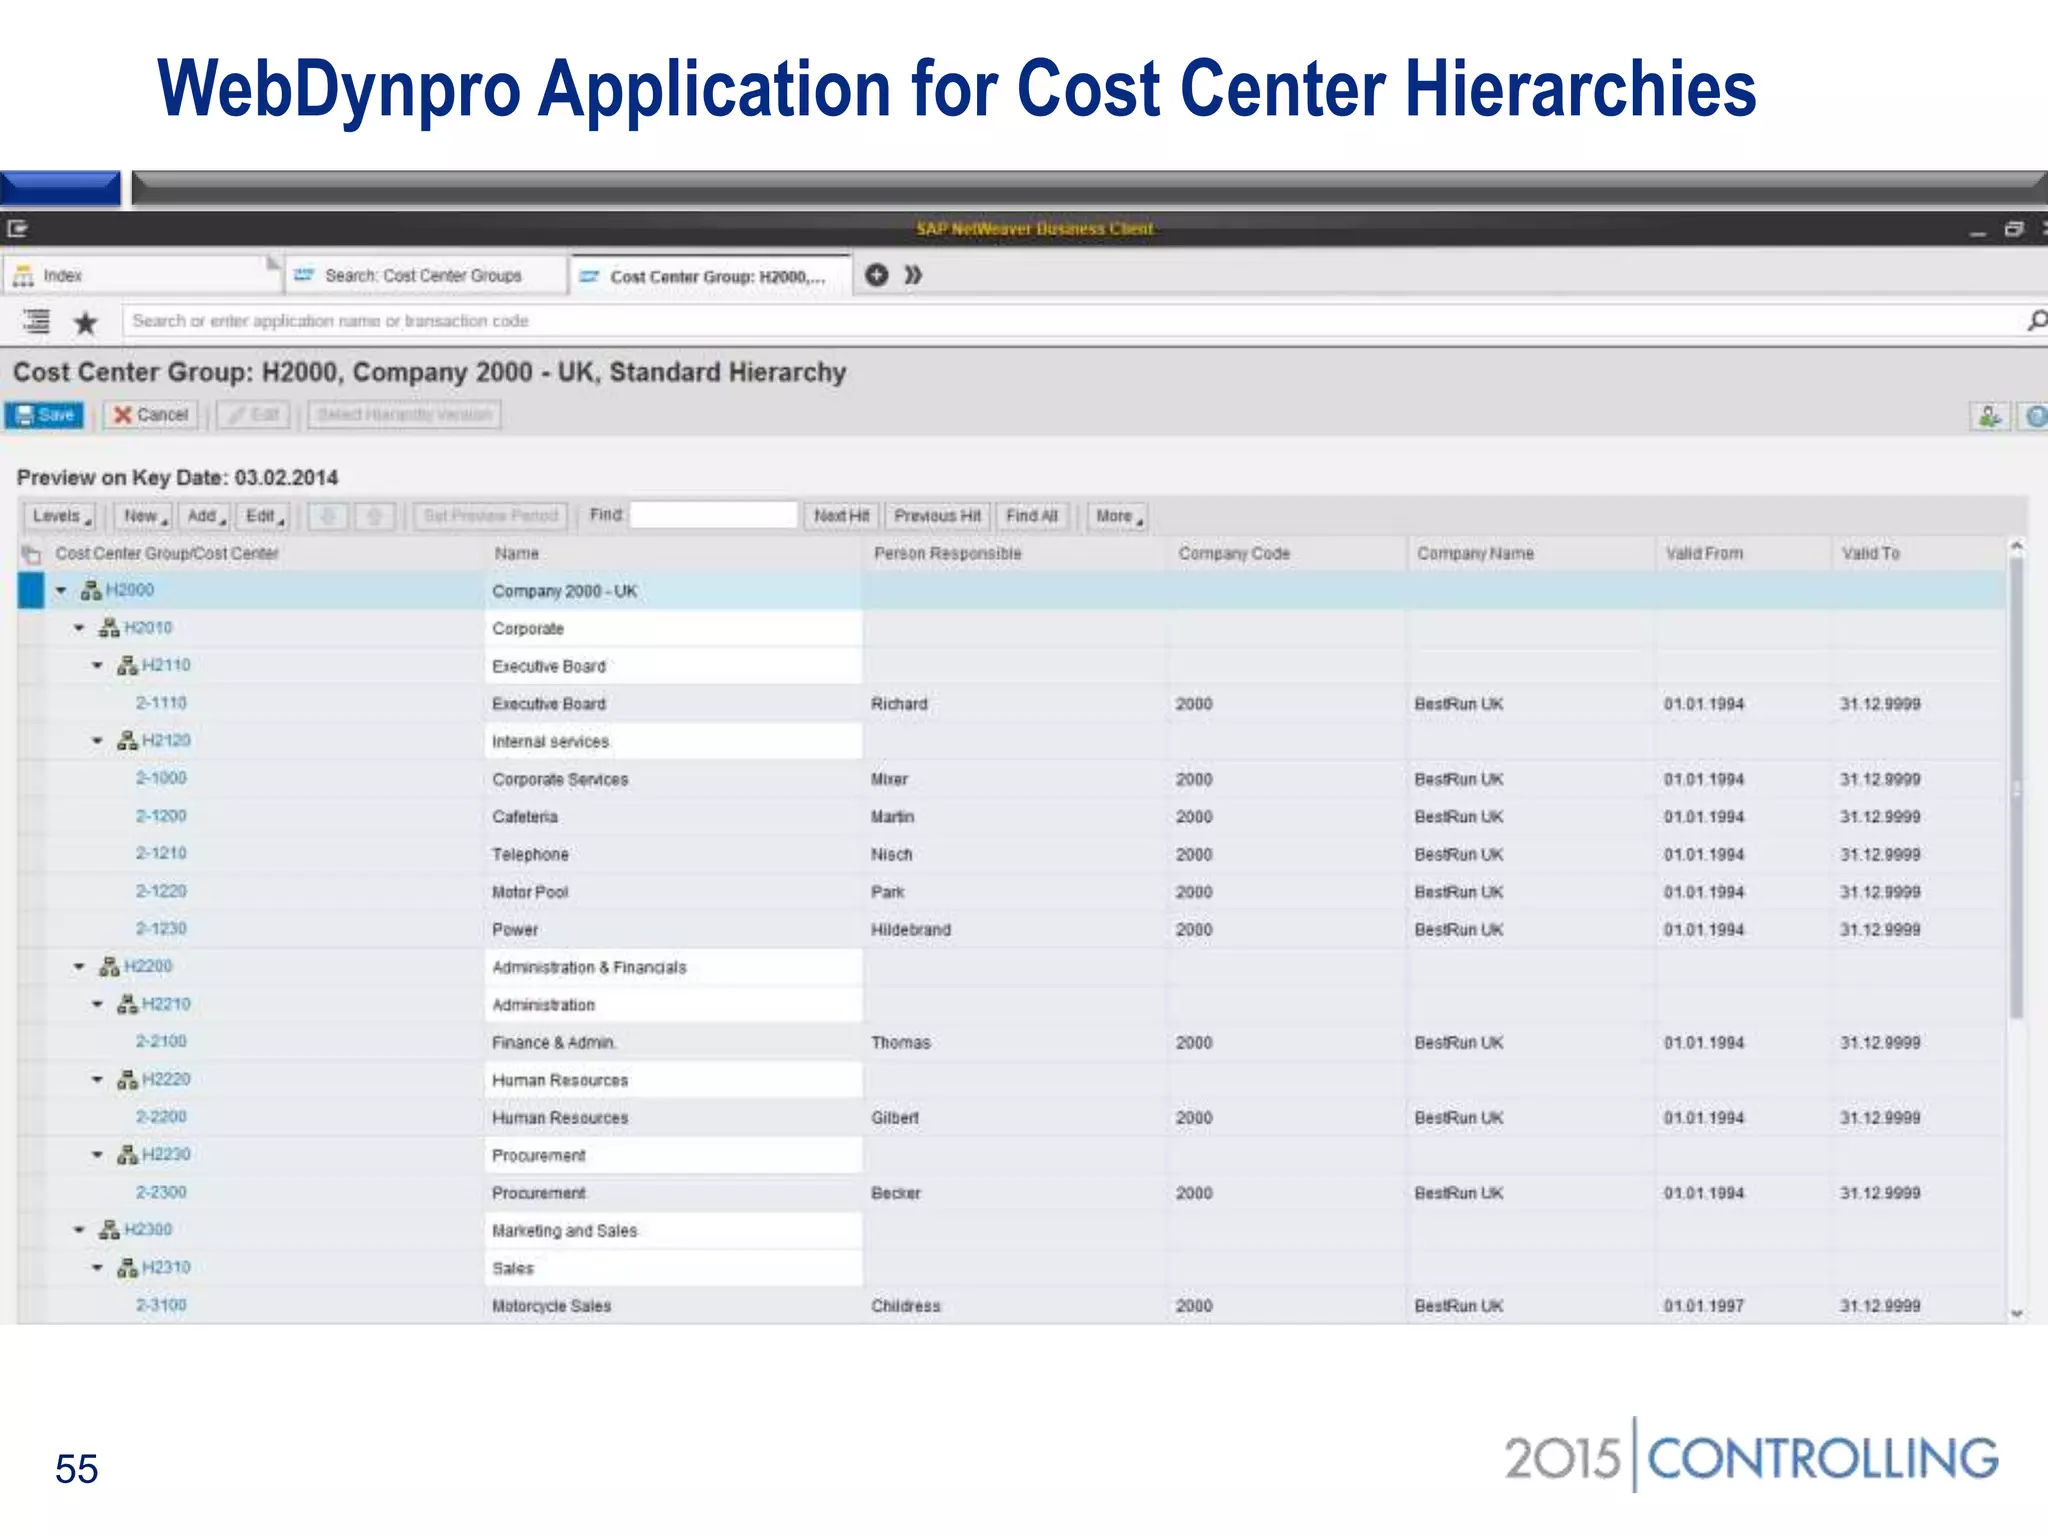Open the New dropdown menu

click(x=144, y=516)
